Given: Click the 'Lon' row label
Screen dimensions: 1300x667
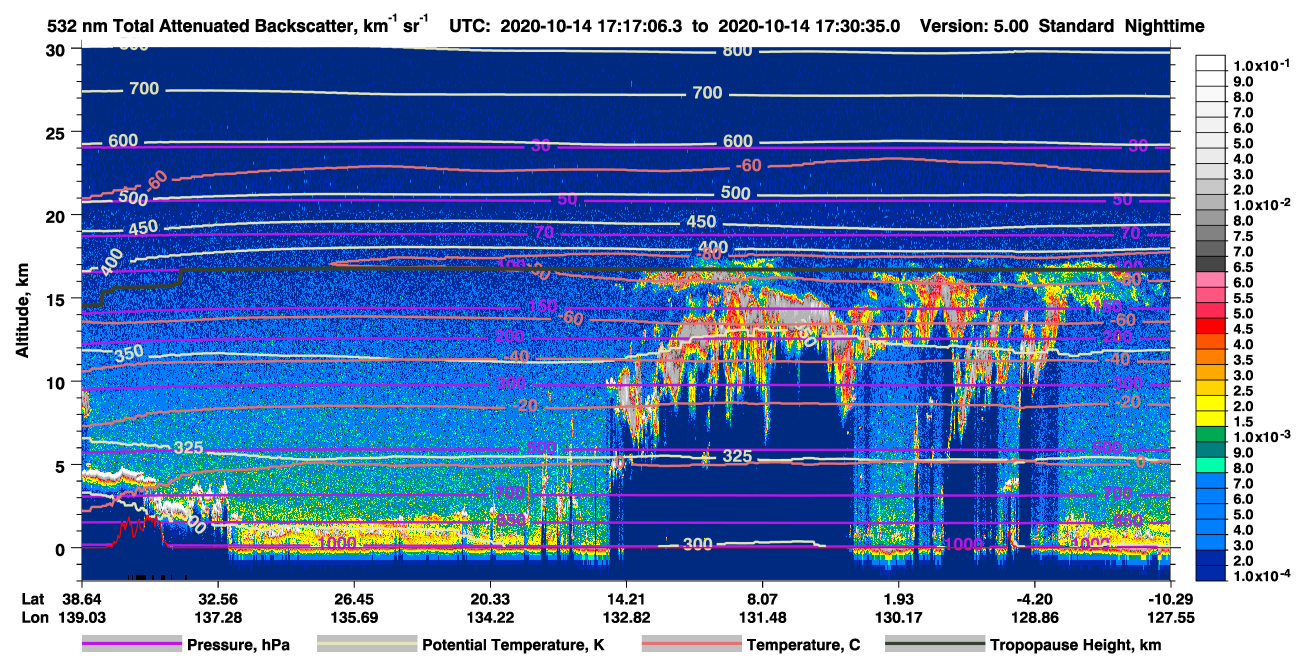Looking at the screenshot, I should point(33,617).
